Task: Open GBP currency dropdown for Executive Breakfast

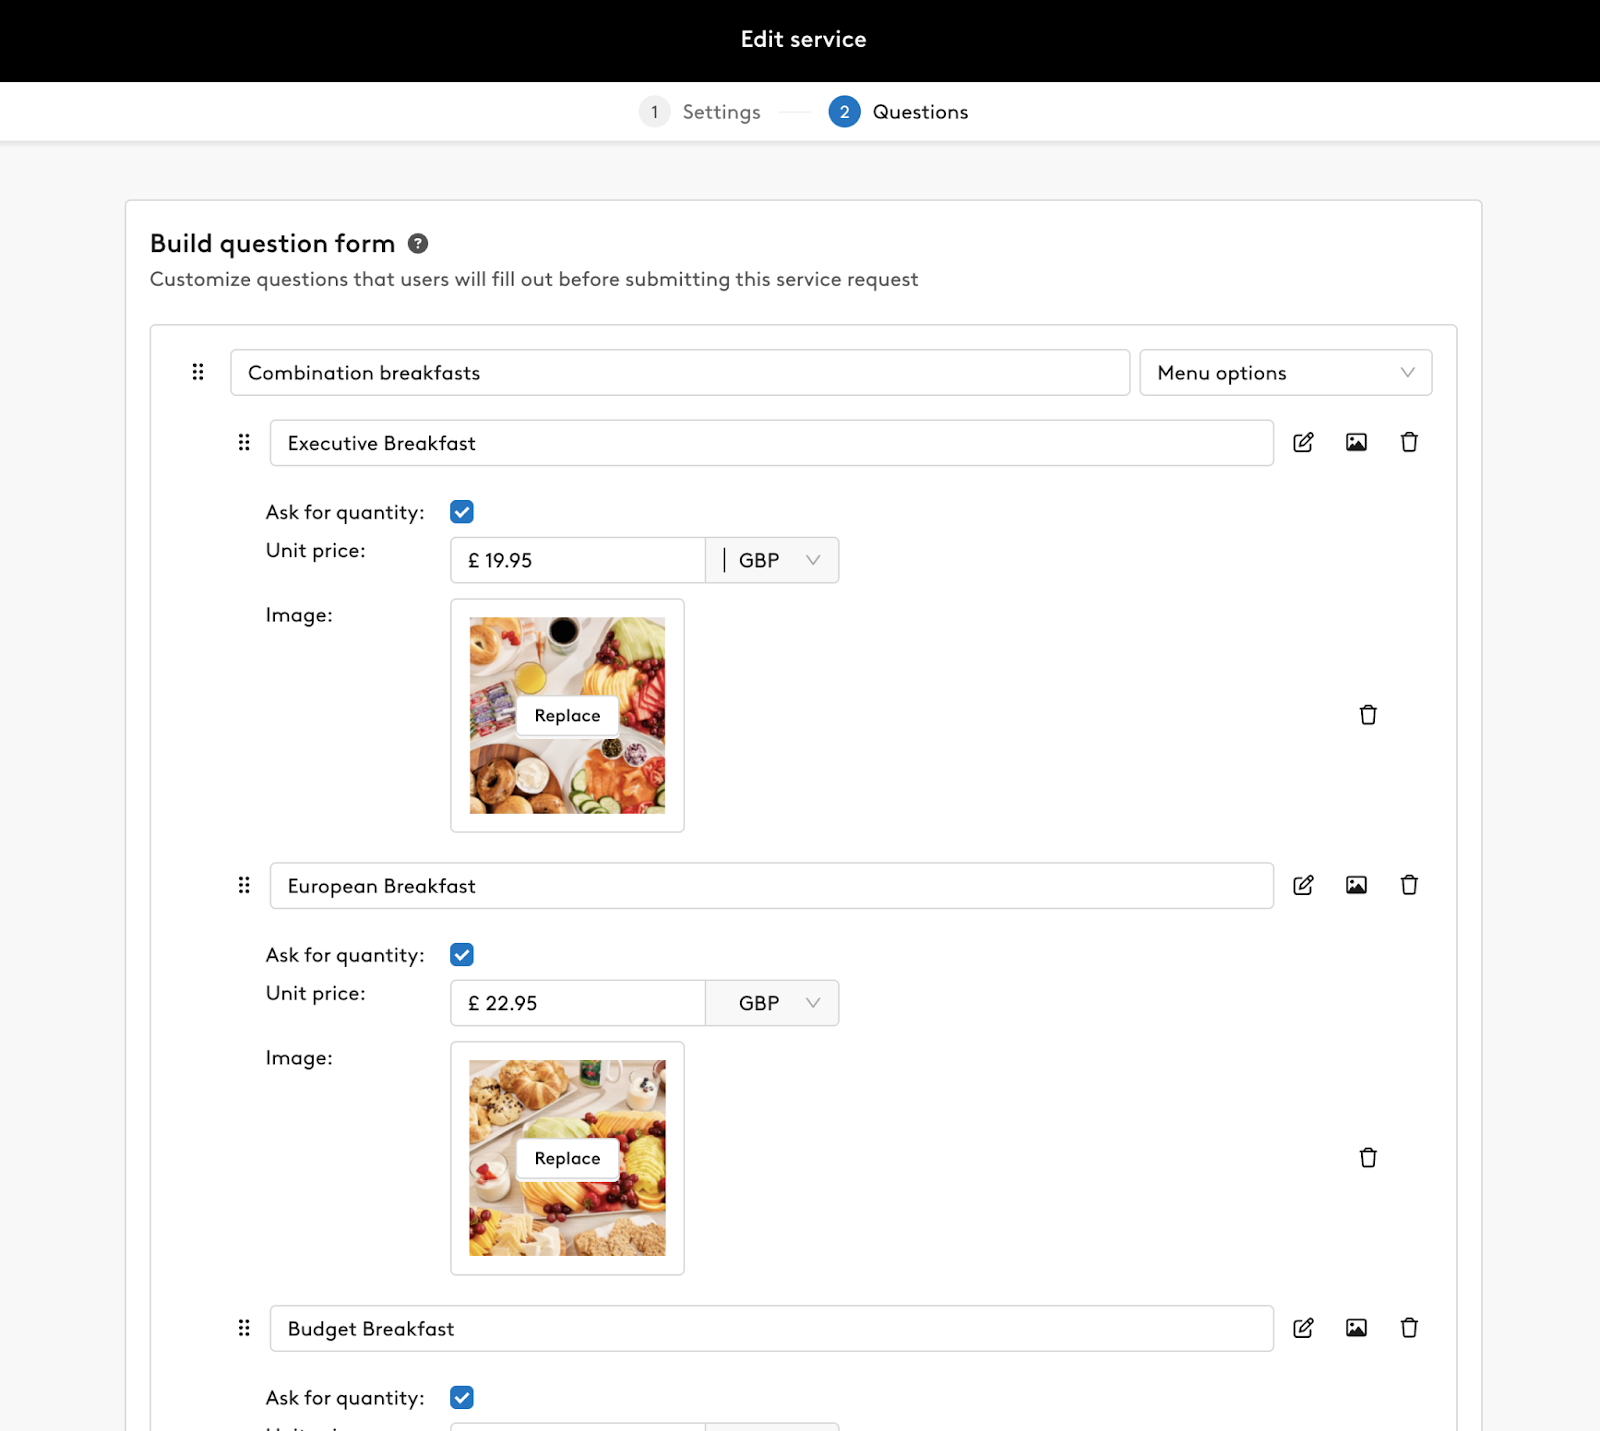Action: pyautogui.click(x=772, y=560)
